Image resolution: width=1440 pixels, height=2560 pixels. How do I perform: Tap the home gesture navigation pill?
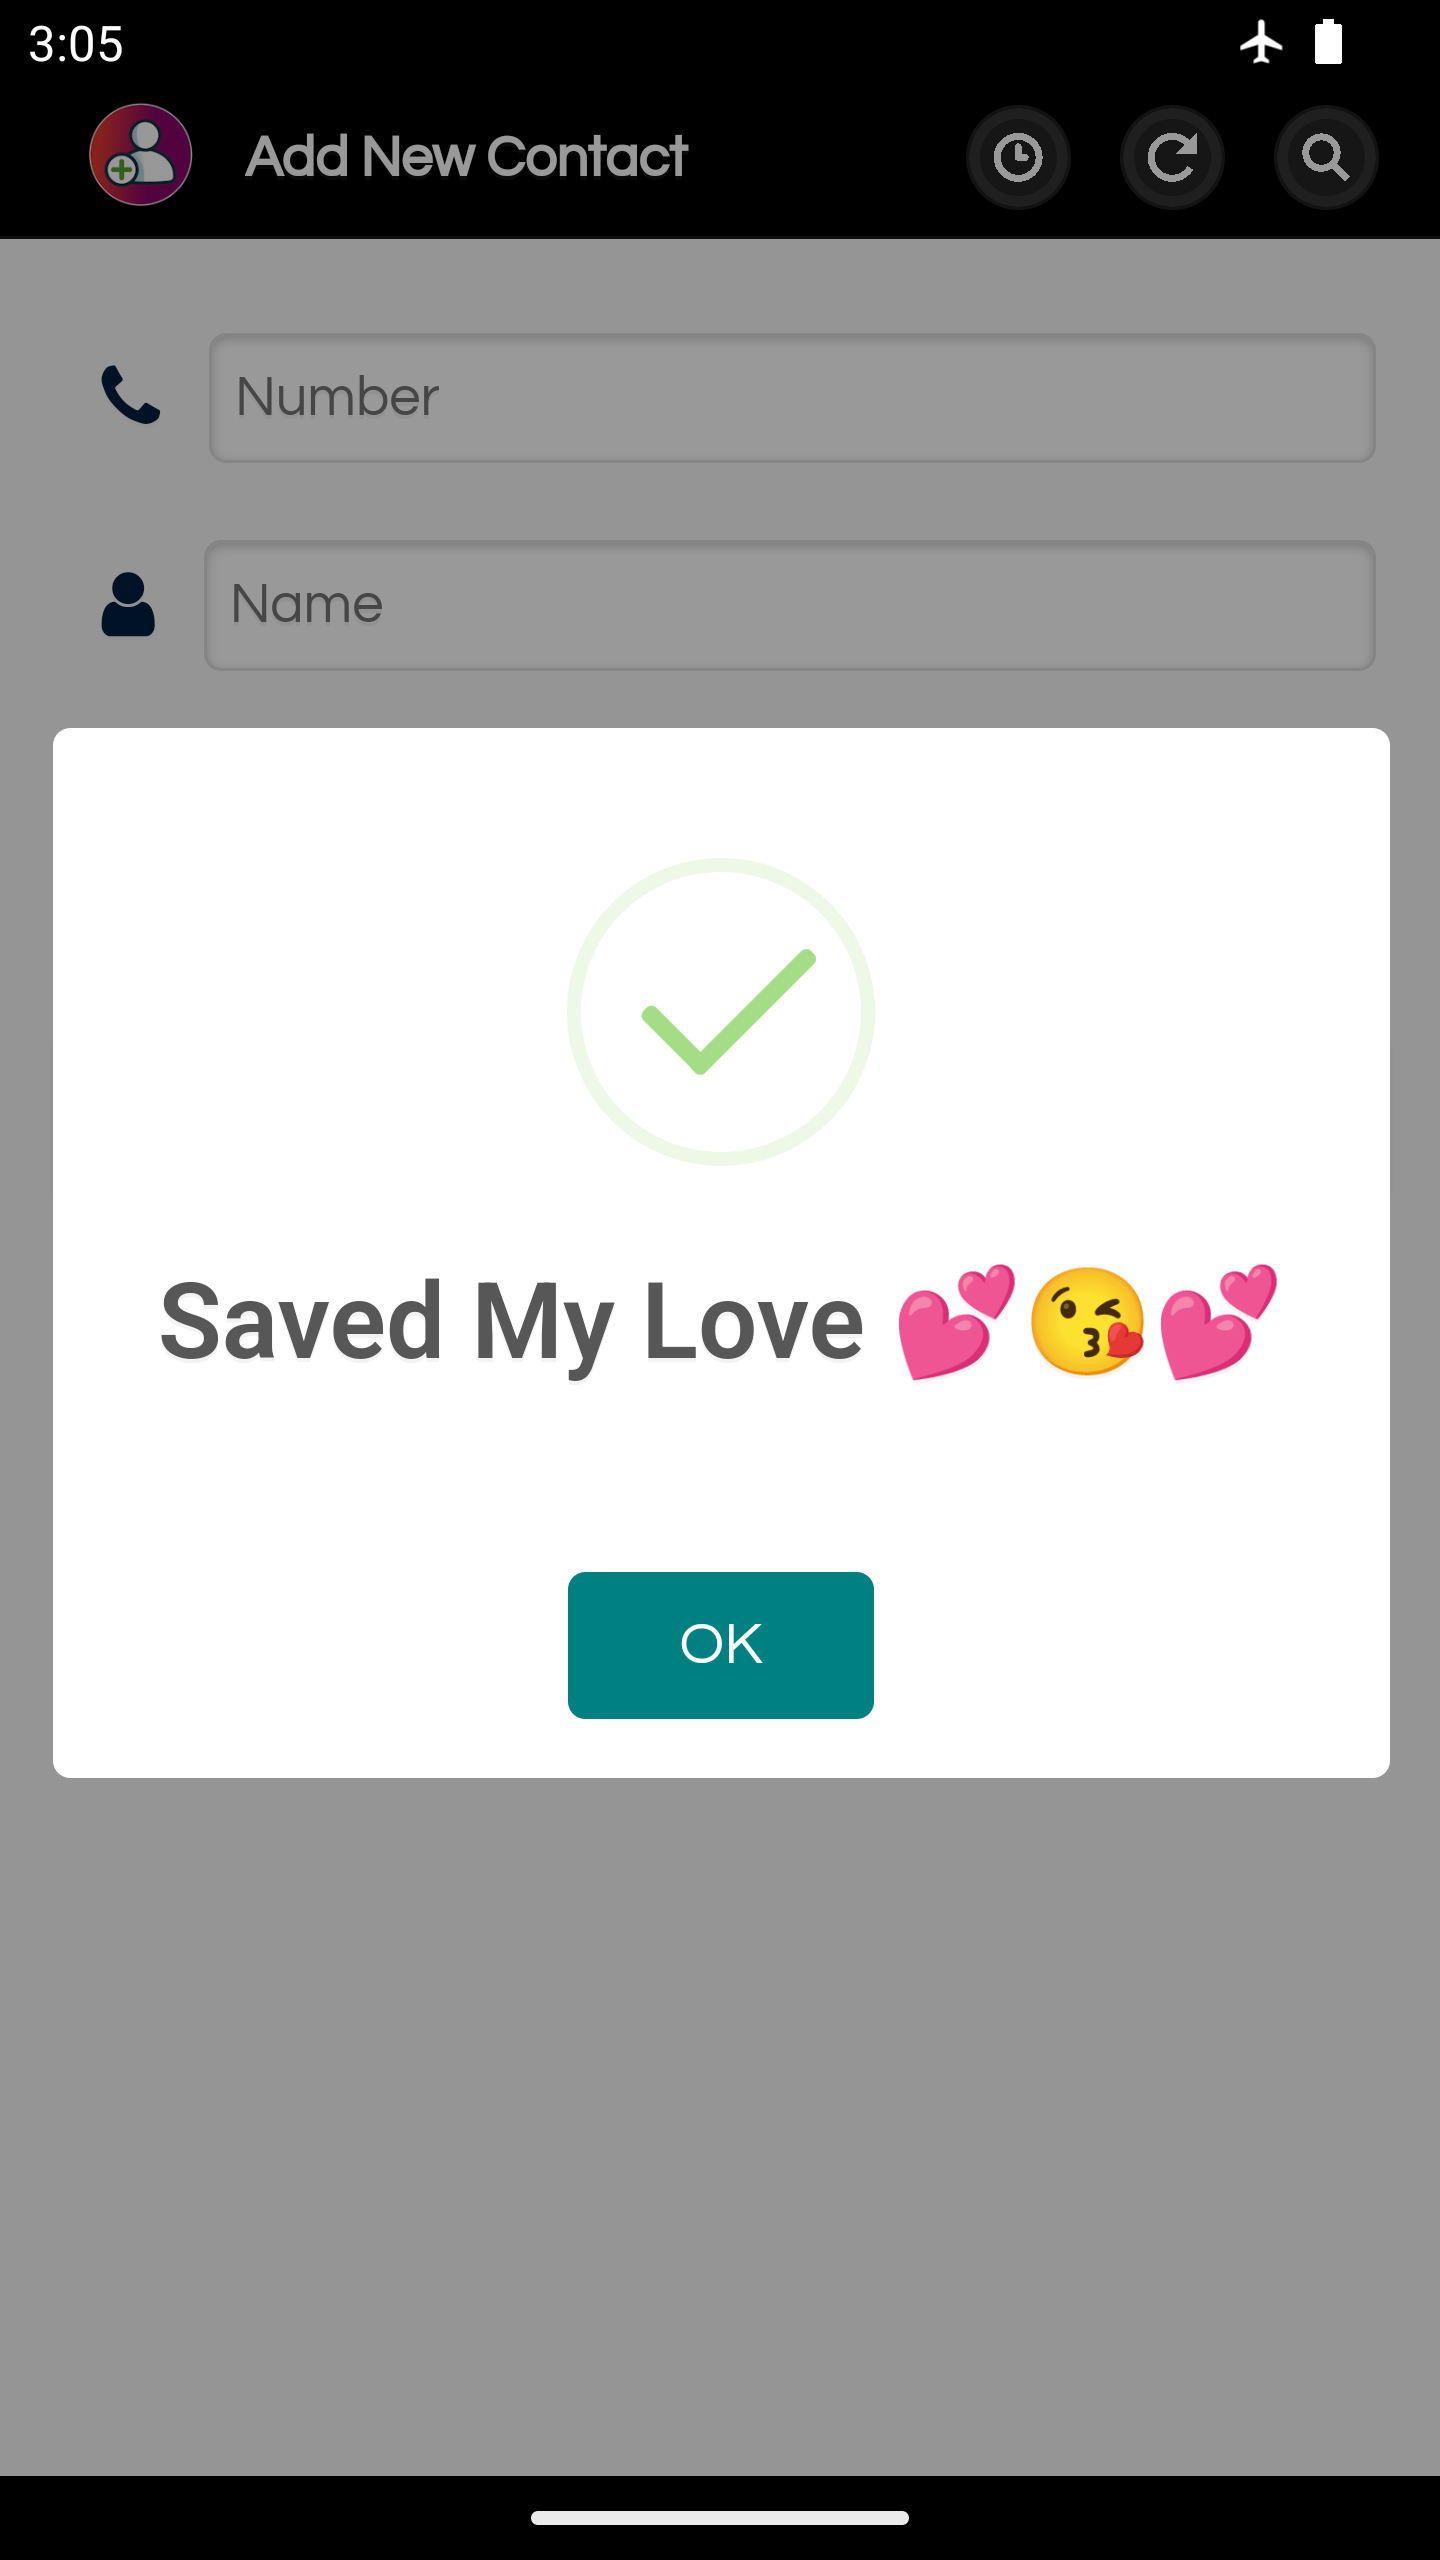pos(720,2517)
